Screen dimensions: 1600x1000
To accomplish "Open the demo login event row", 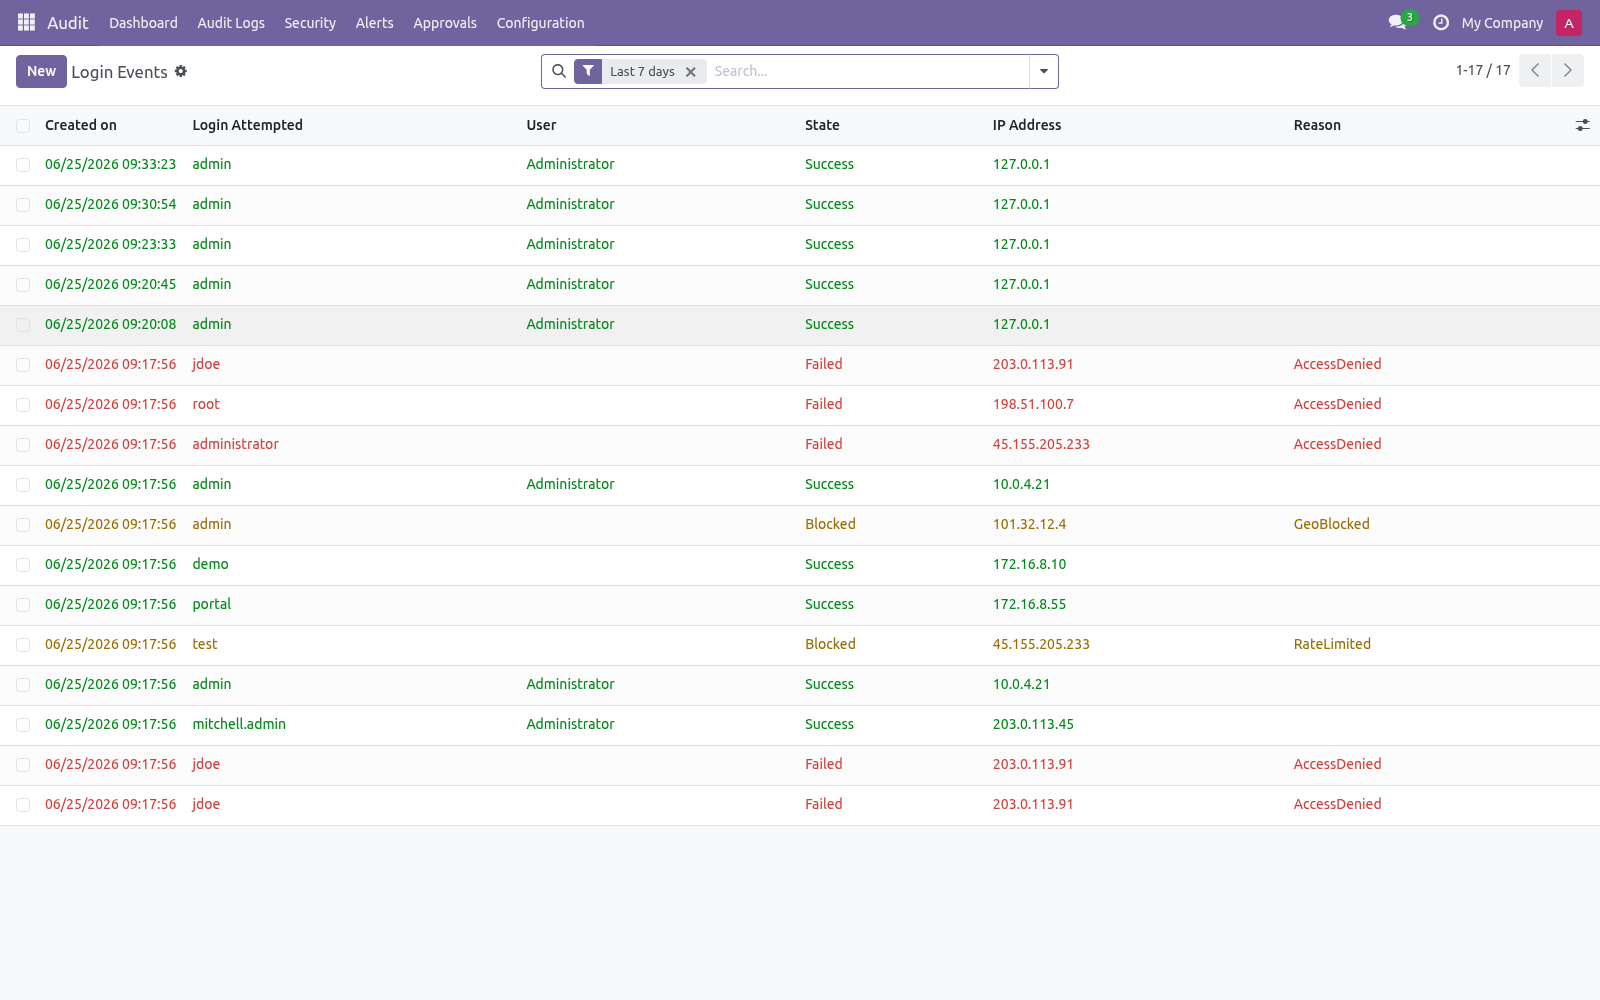I will pos(800,565).
